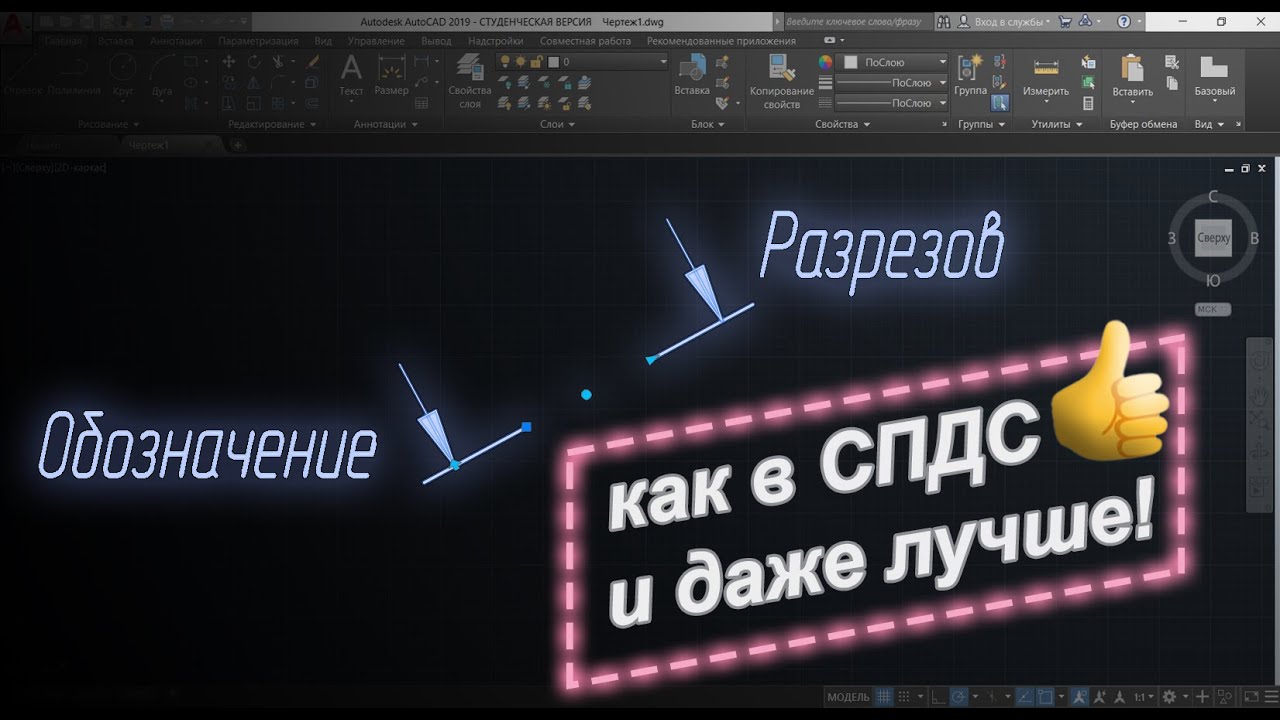Expand the Редактирование panel
This screenshot has width=1280, height=720.
[x=272, y=125]
